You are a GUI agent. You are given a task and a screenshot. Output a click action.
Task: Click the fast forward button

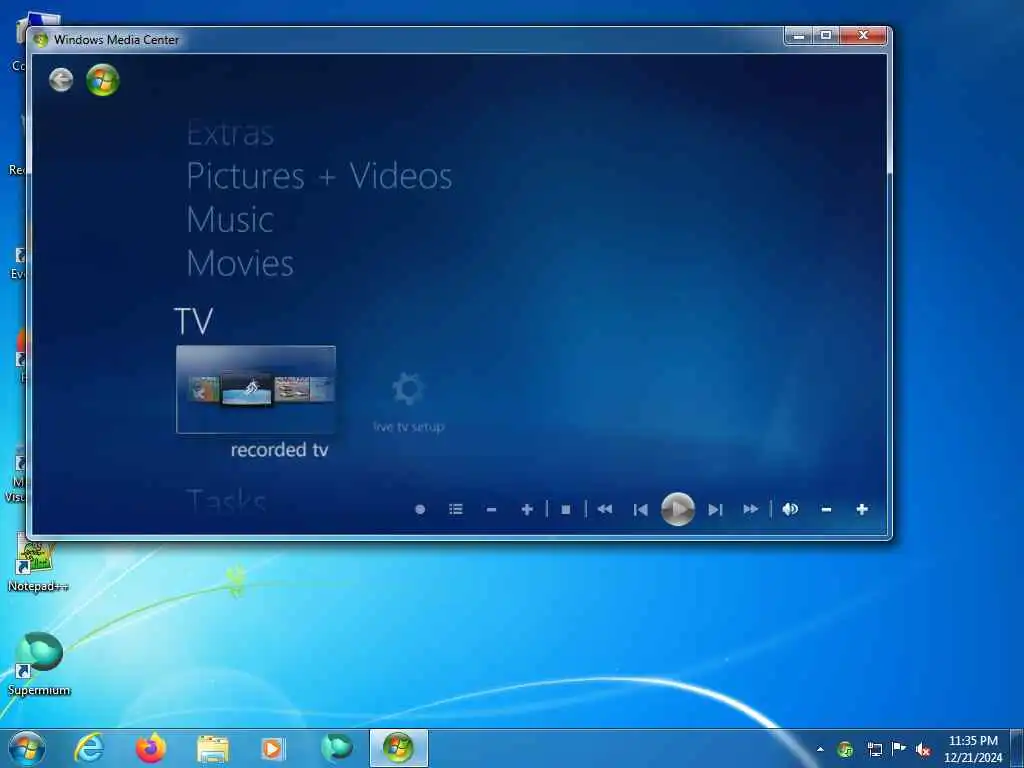click(751, 509)
